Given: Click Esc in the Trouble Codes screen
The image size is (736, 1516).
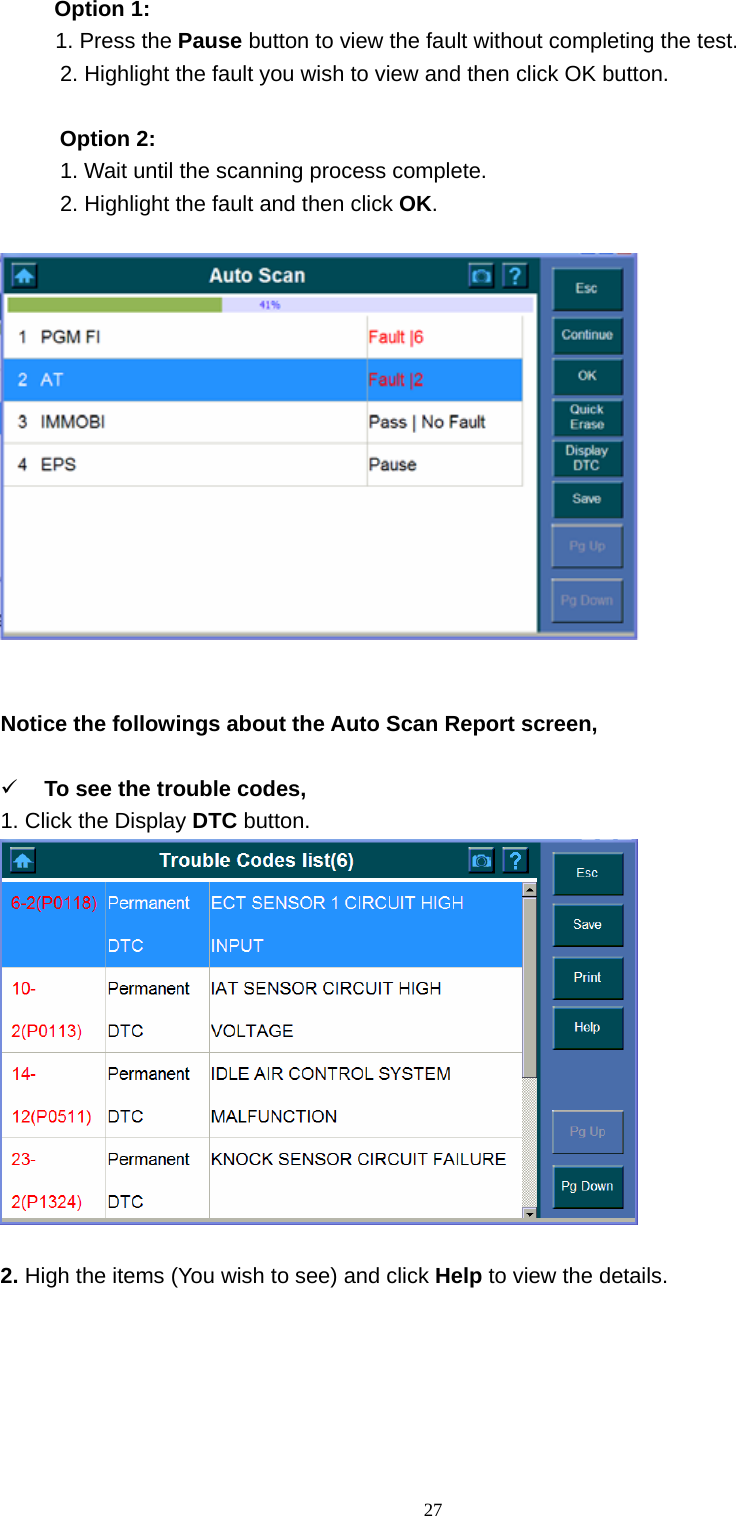Looking at the screenshot, I should (587, 873).
